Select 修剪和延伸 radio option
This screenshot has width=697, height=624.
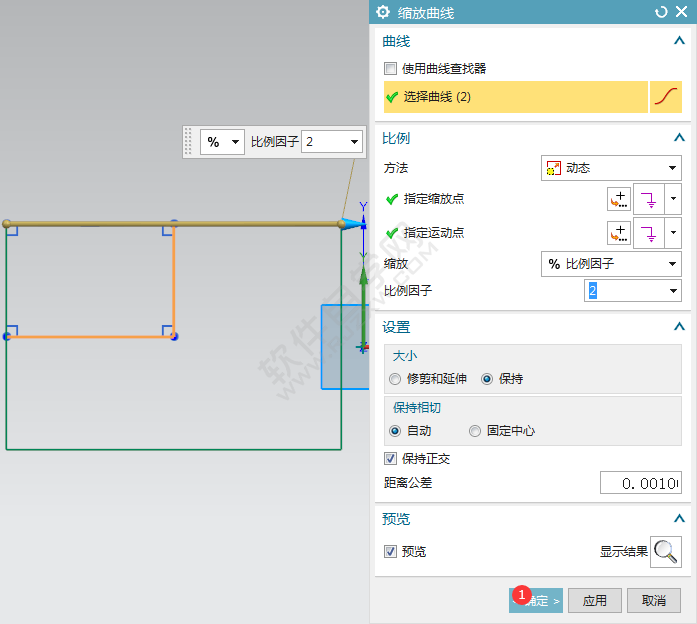(395, 379)
